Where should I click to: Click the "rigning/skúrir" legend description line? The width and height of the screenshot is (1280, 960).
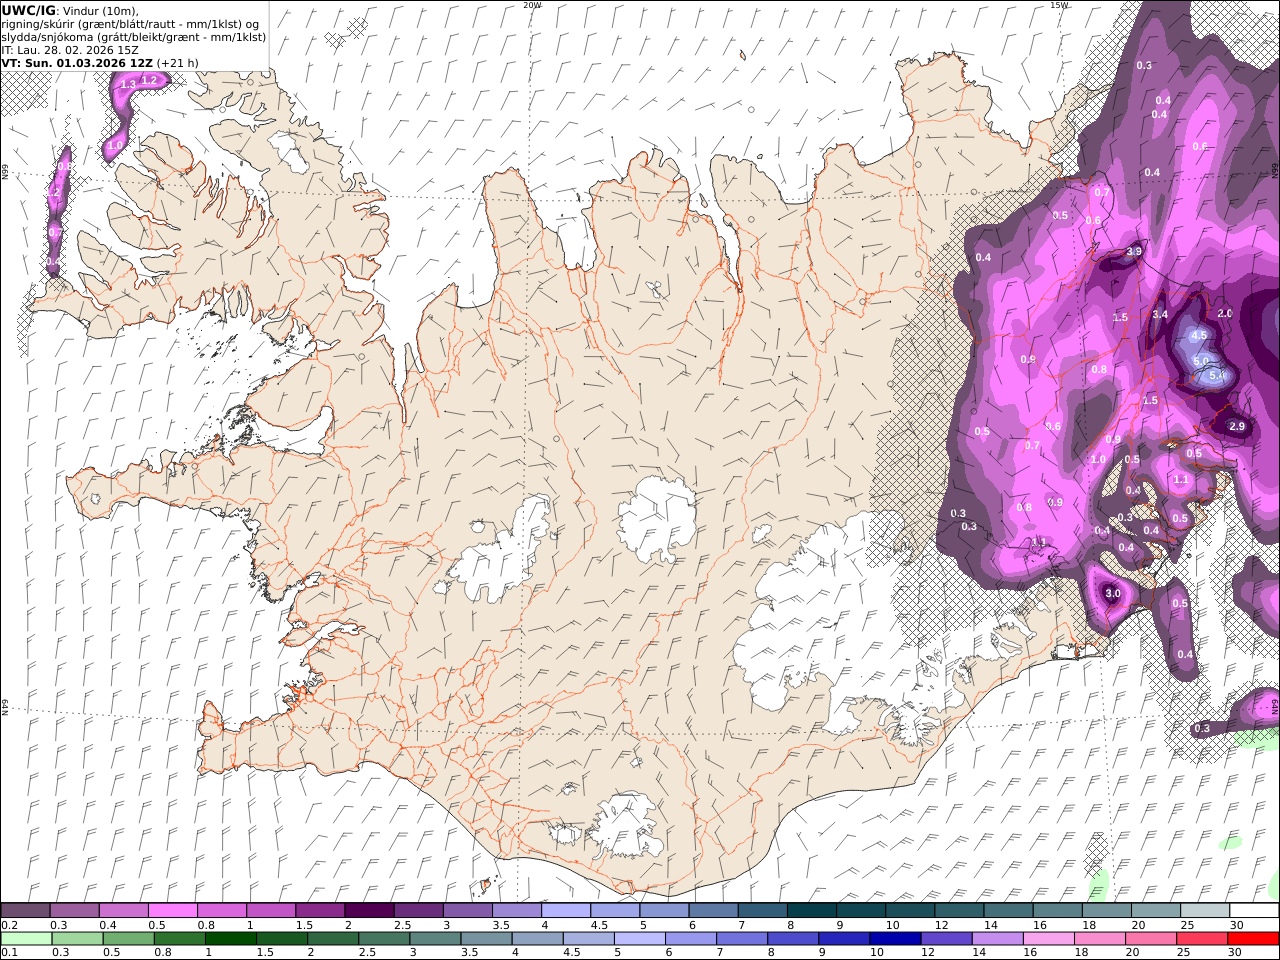coord(130,23)
